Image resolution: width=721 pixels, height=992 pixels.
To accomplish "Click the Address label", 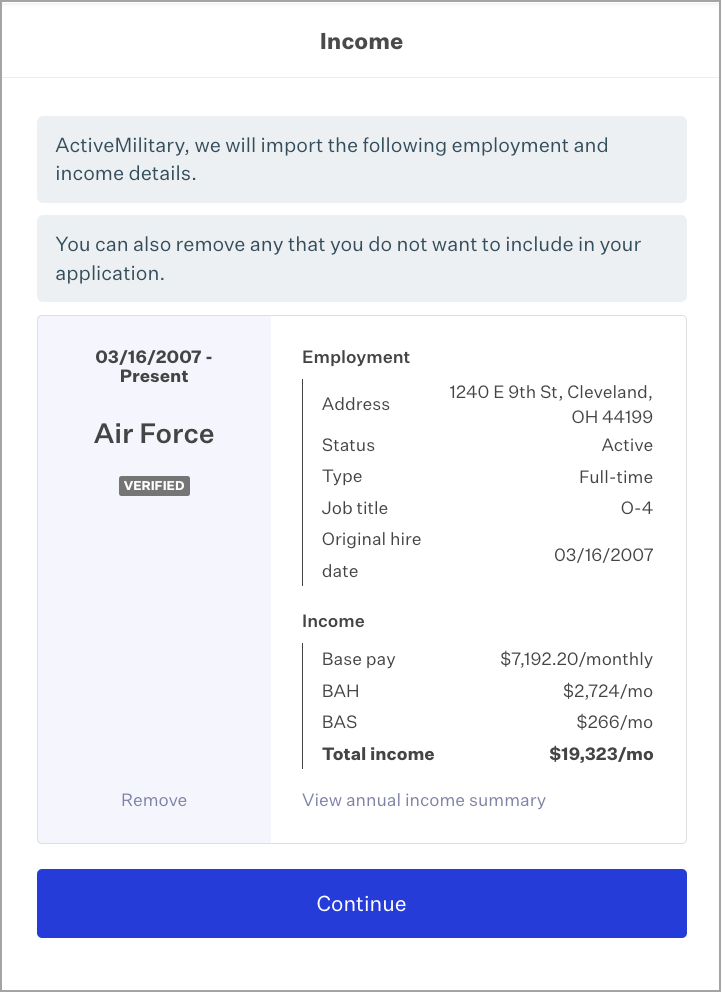I will [355, 404].
